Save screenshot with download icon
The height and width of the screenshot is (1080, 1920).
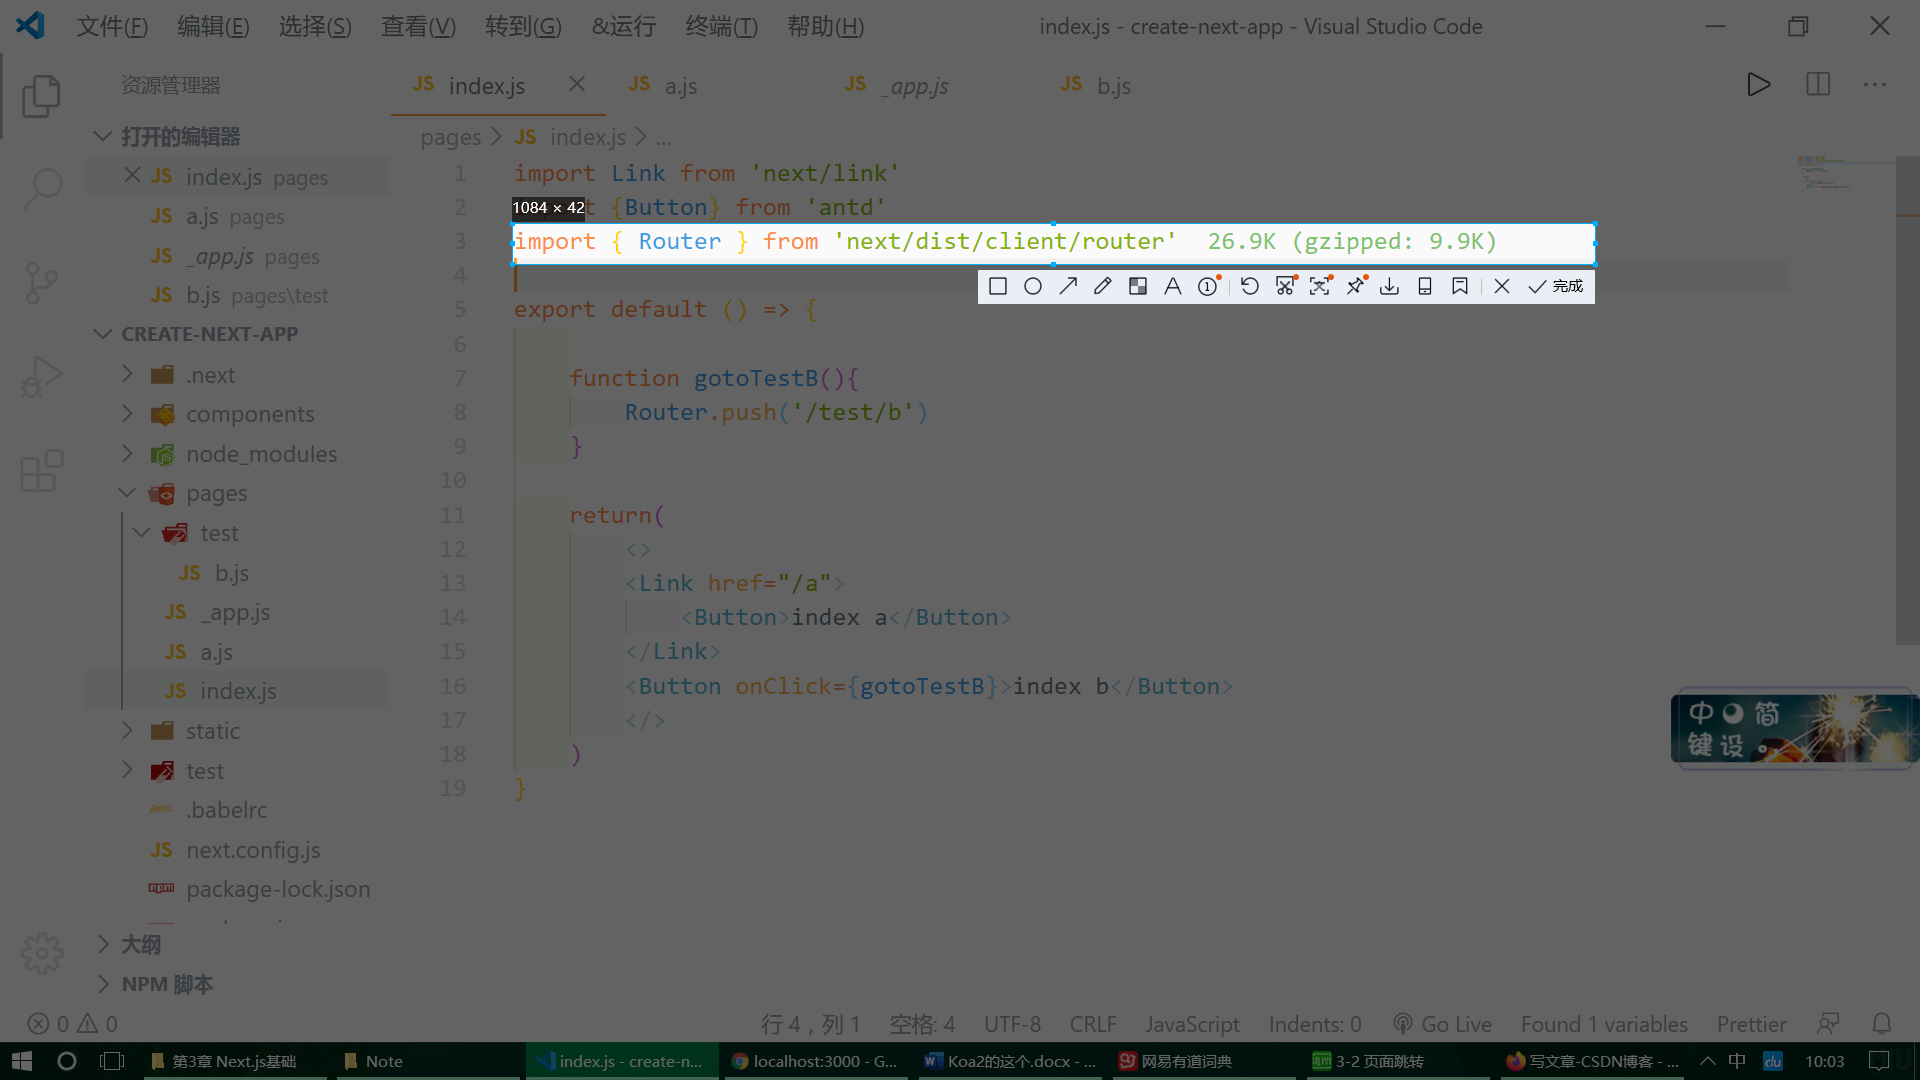(1390, 287)
